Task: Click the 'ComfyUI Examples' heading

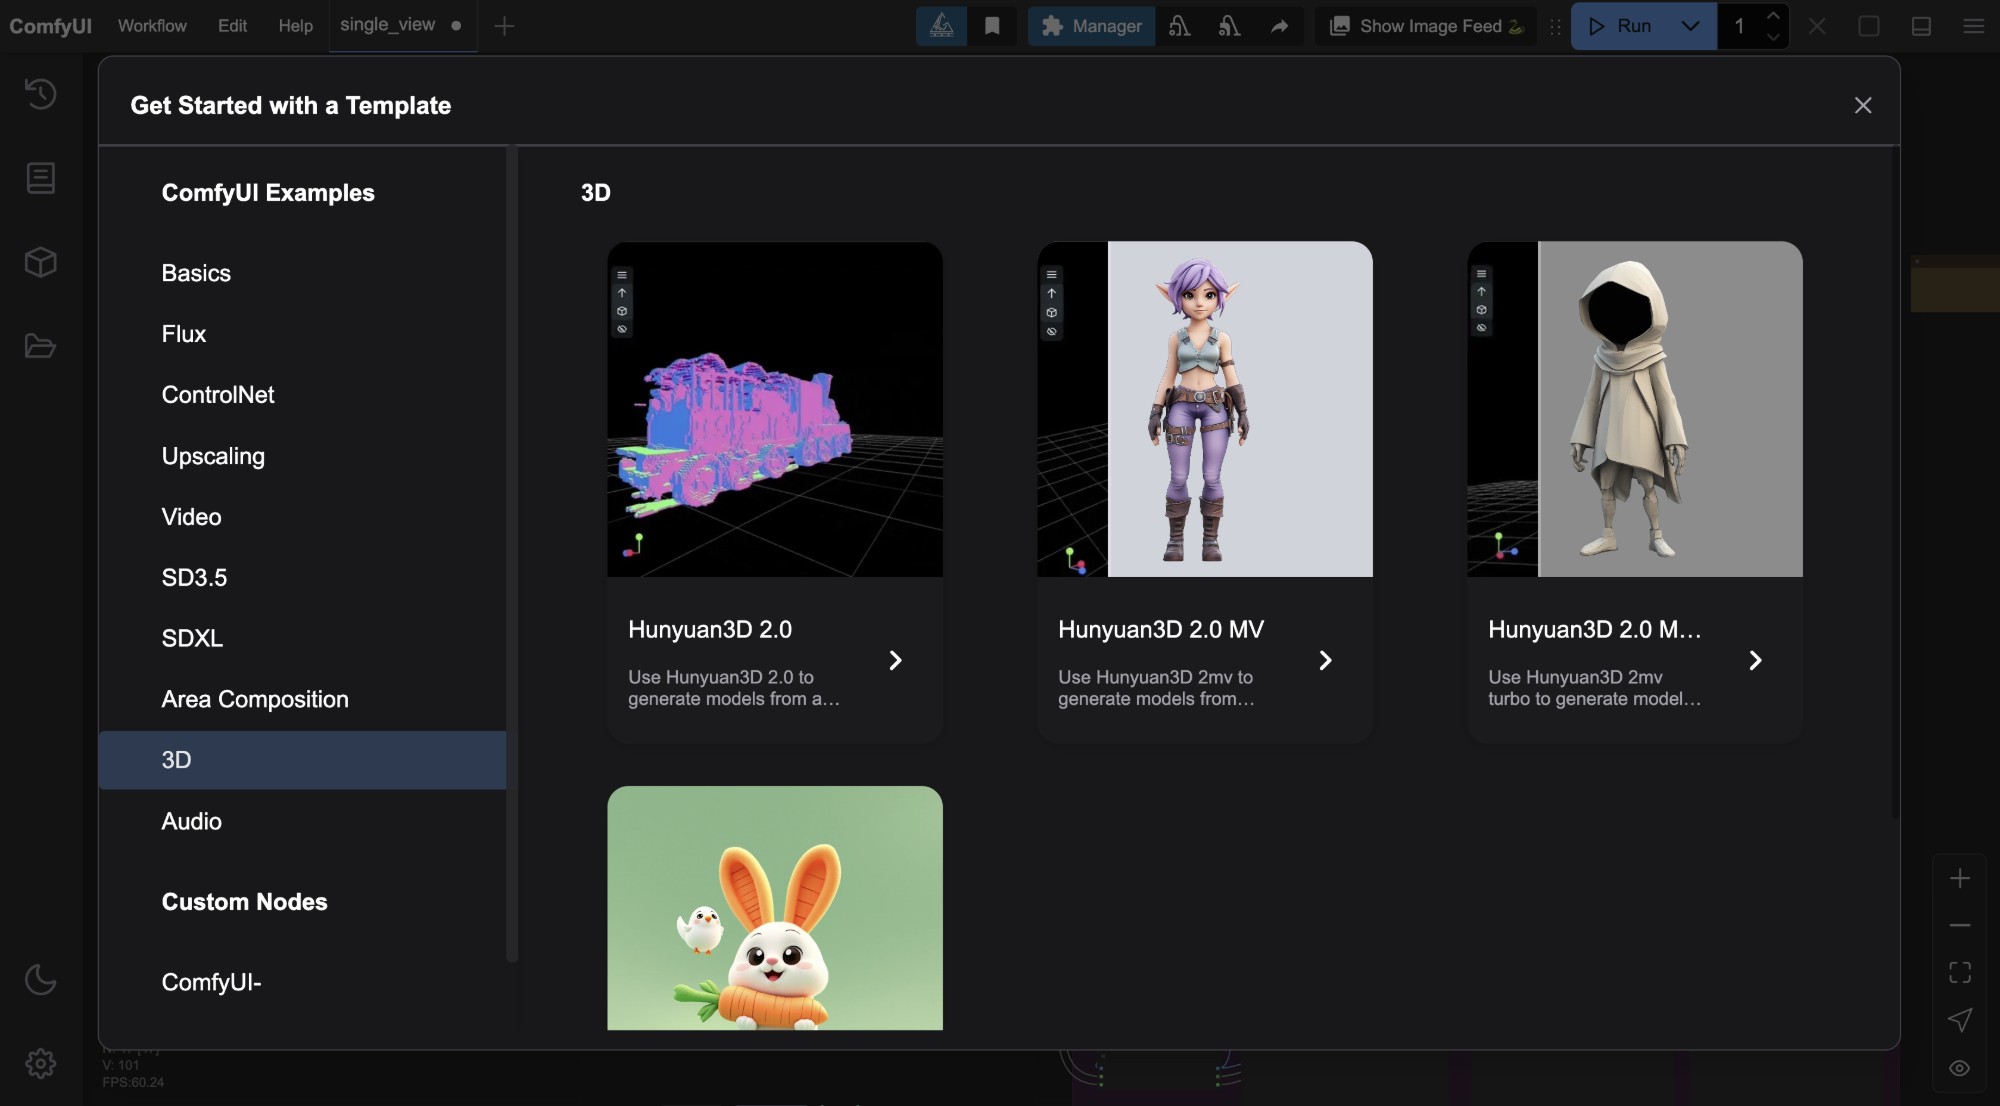Action: [x=268, y=193]
